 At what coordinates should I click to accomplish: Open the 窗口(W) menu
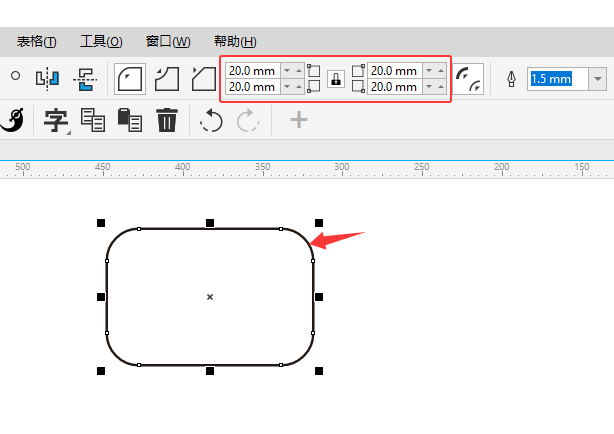coord(168,42)
